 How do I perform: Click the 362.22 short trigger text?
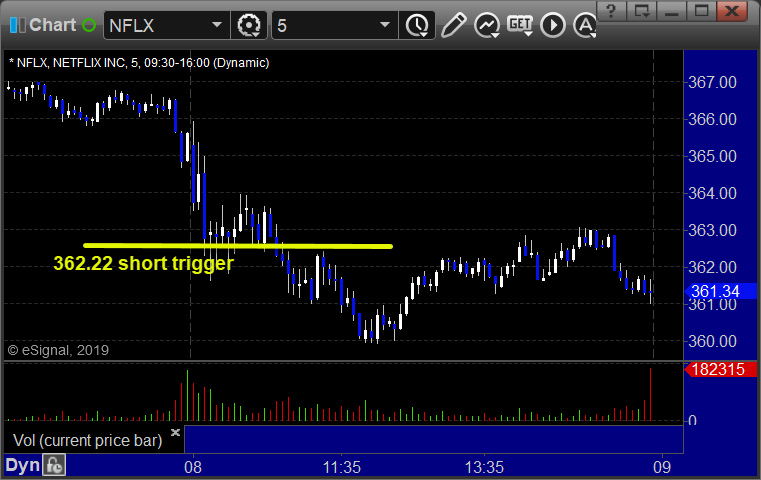pos(144,263)
